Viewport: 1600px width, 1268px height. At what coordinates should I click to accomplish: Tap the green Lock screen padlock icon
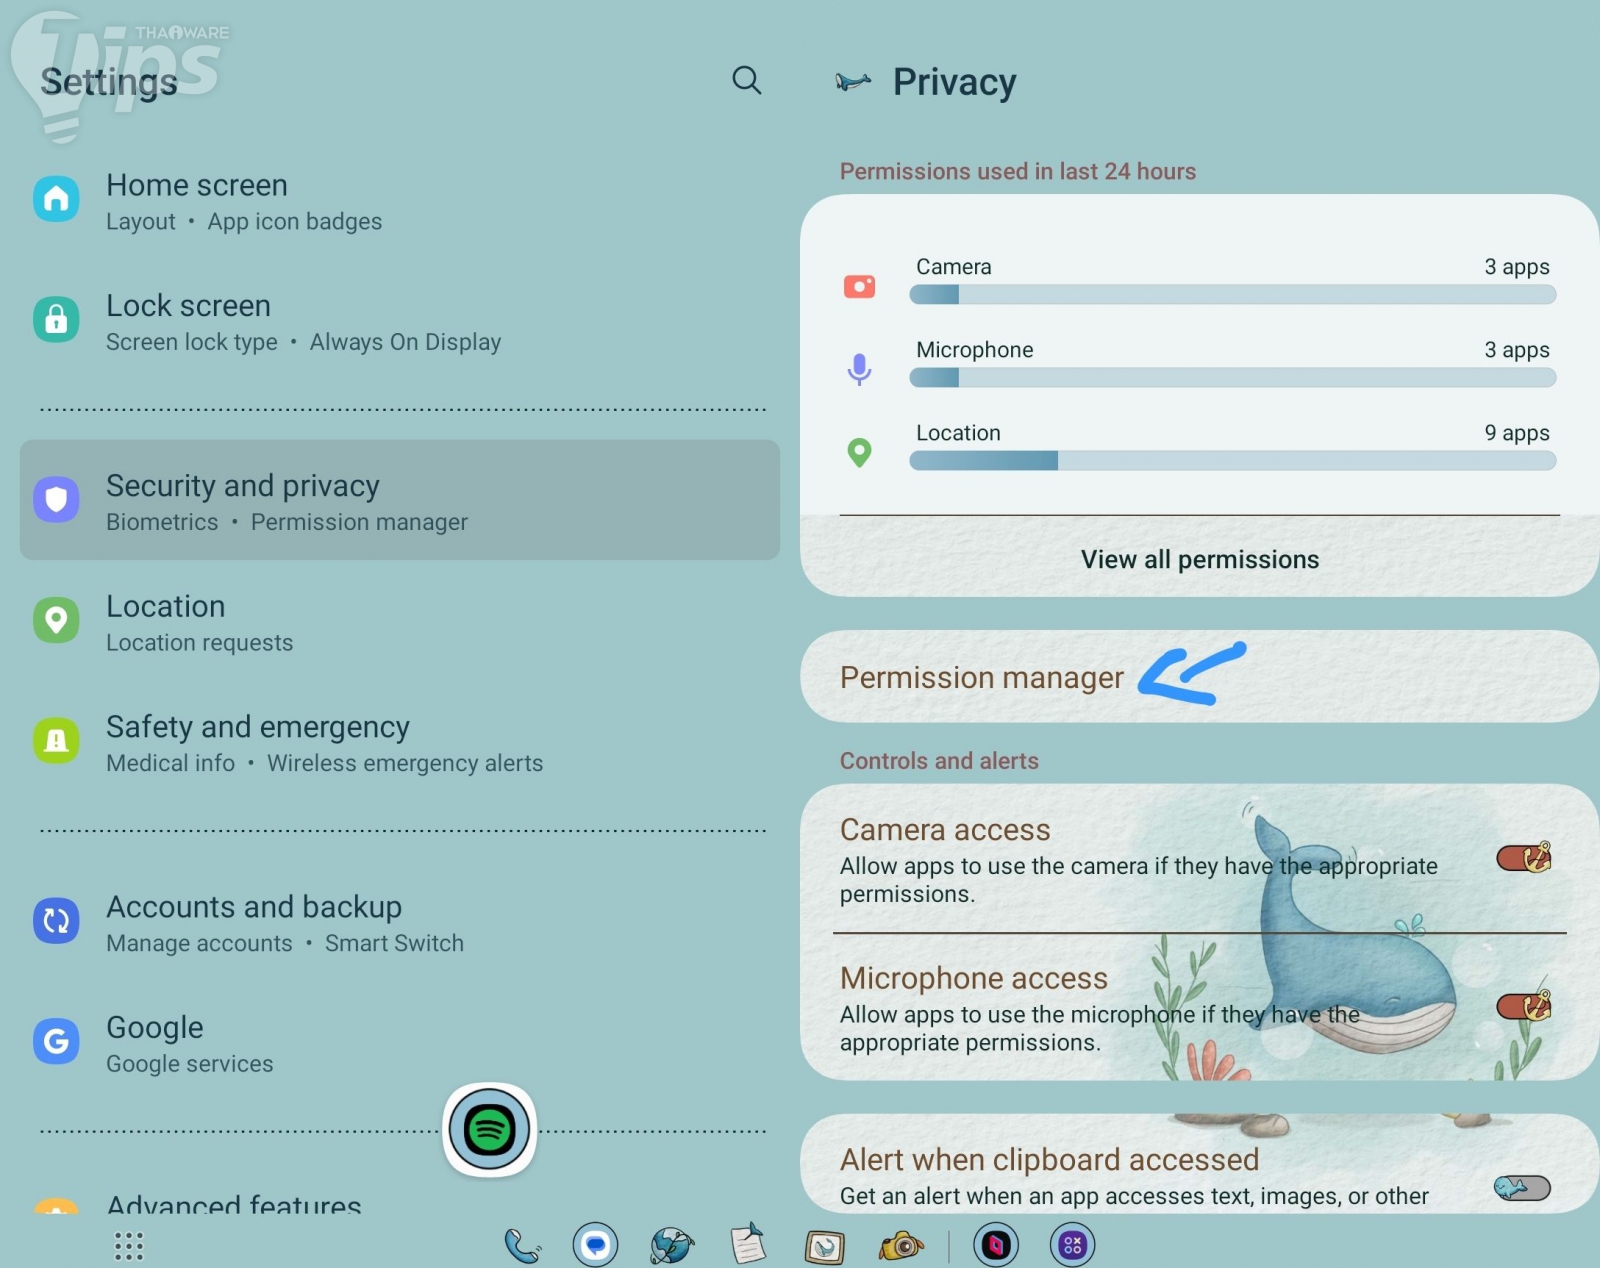(x=56, y=319)
